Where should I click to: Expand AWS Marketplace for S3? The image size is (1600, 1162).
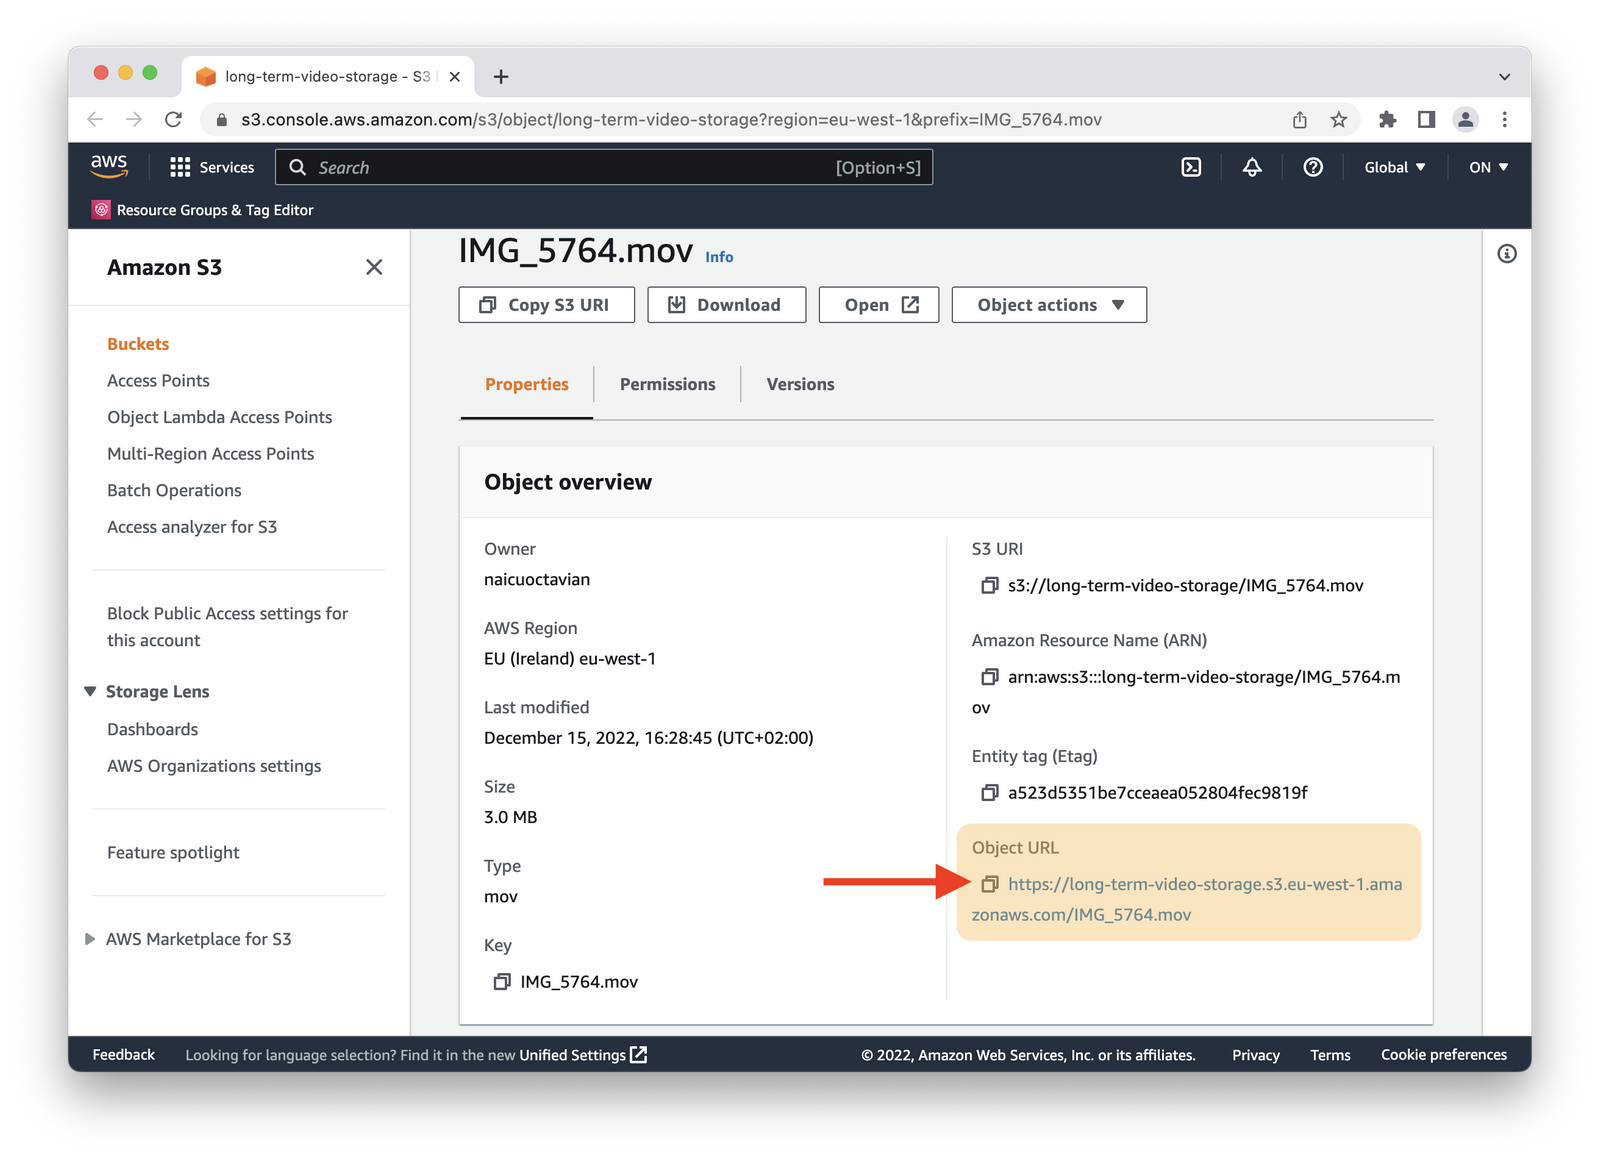[x=89, y=938]
